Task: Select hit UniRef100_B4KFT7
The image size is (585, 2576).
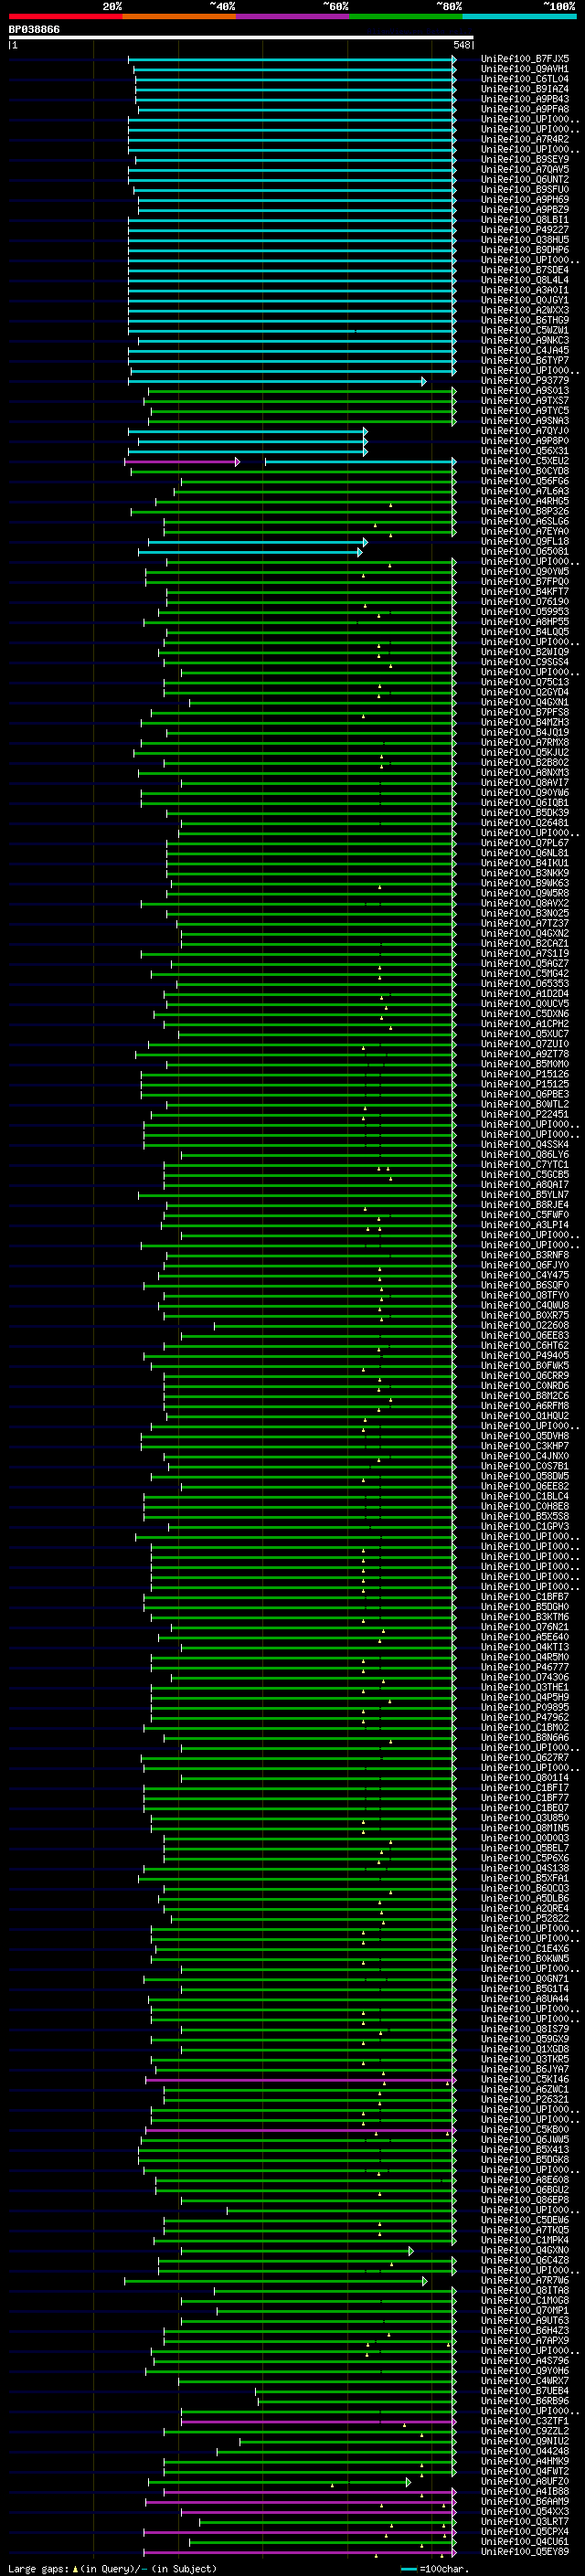Action: pyautogui.click(x=525, y=592)
